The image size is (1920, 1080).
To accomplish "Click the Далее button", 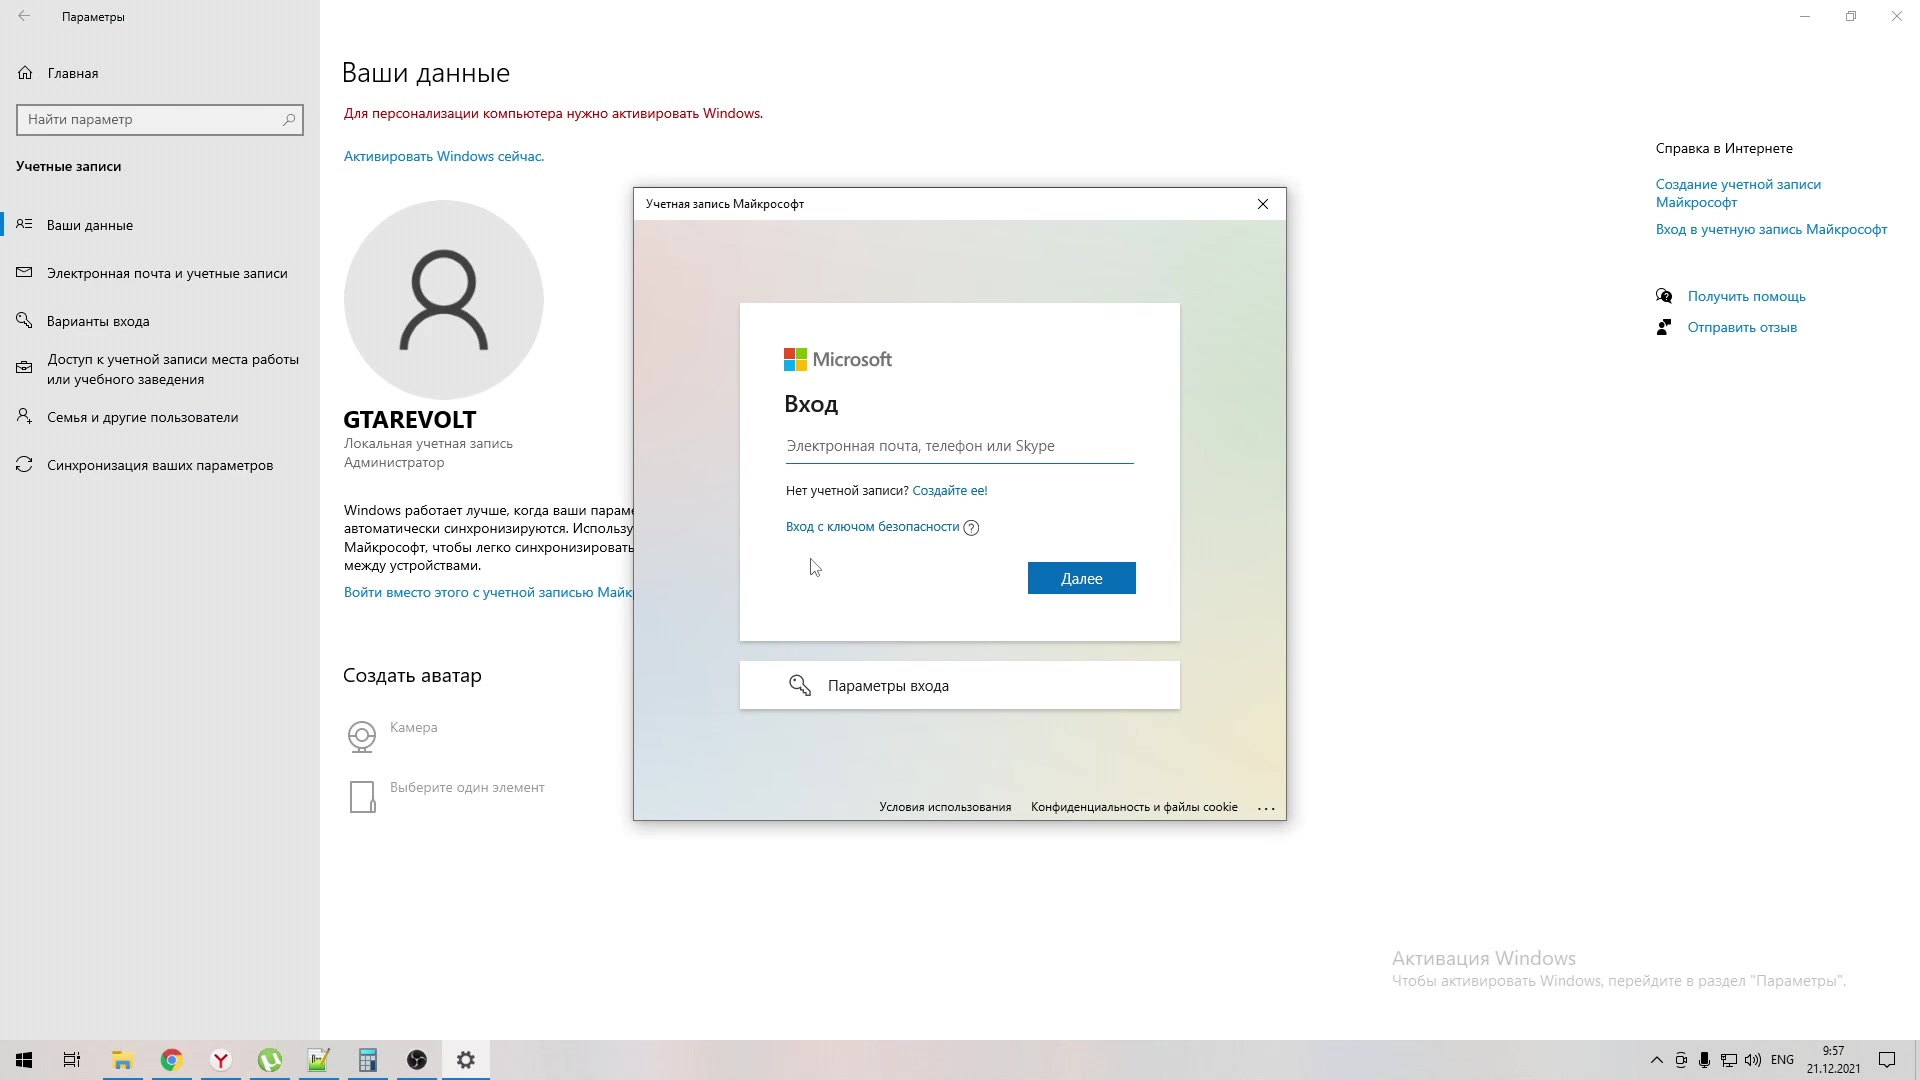I will tap(1082, 578).
